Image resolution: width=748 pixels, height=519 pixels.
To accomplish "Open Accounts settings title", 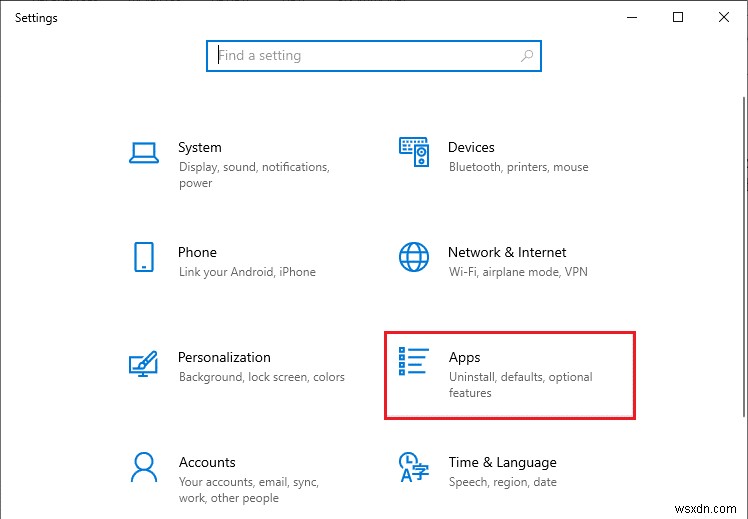I will point(207,462).
